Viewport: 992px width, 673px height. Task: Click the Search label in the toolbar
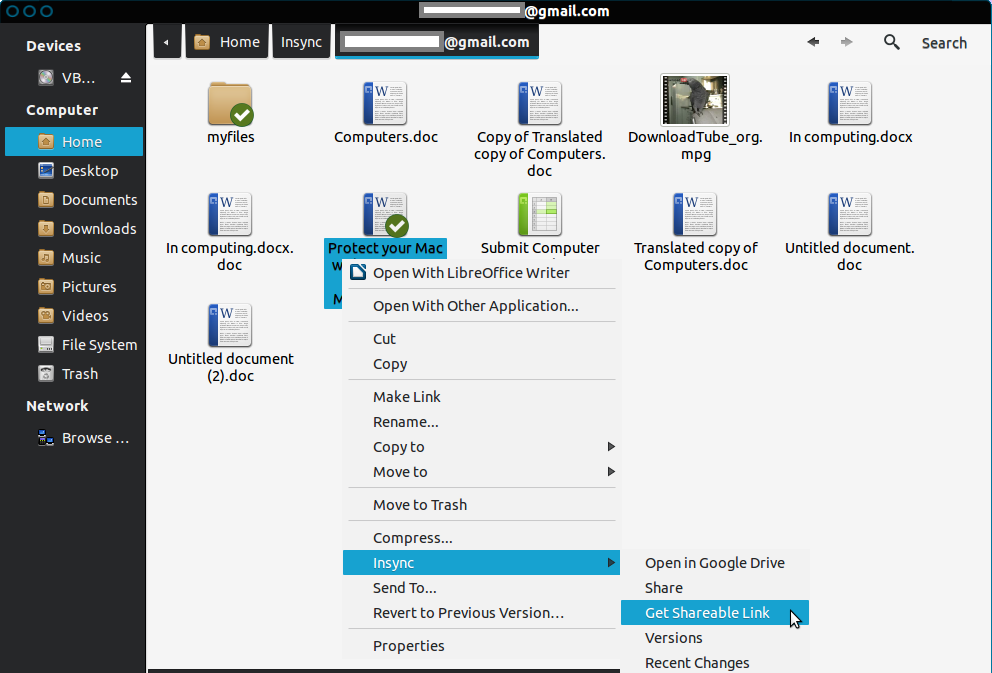tap(944, 43)
